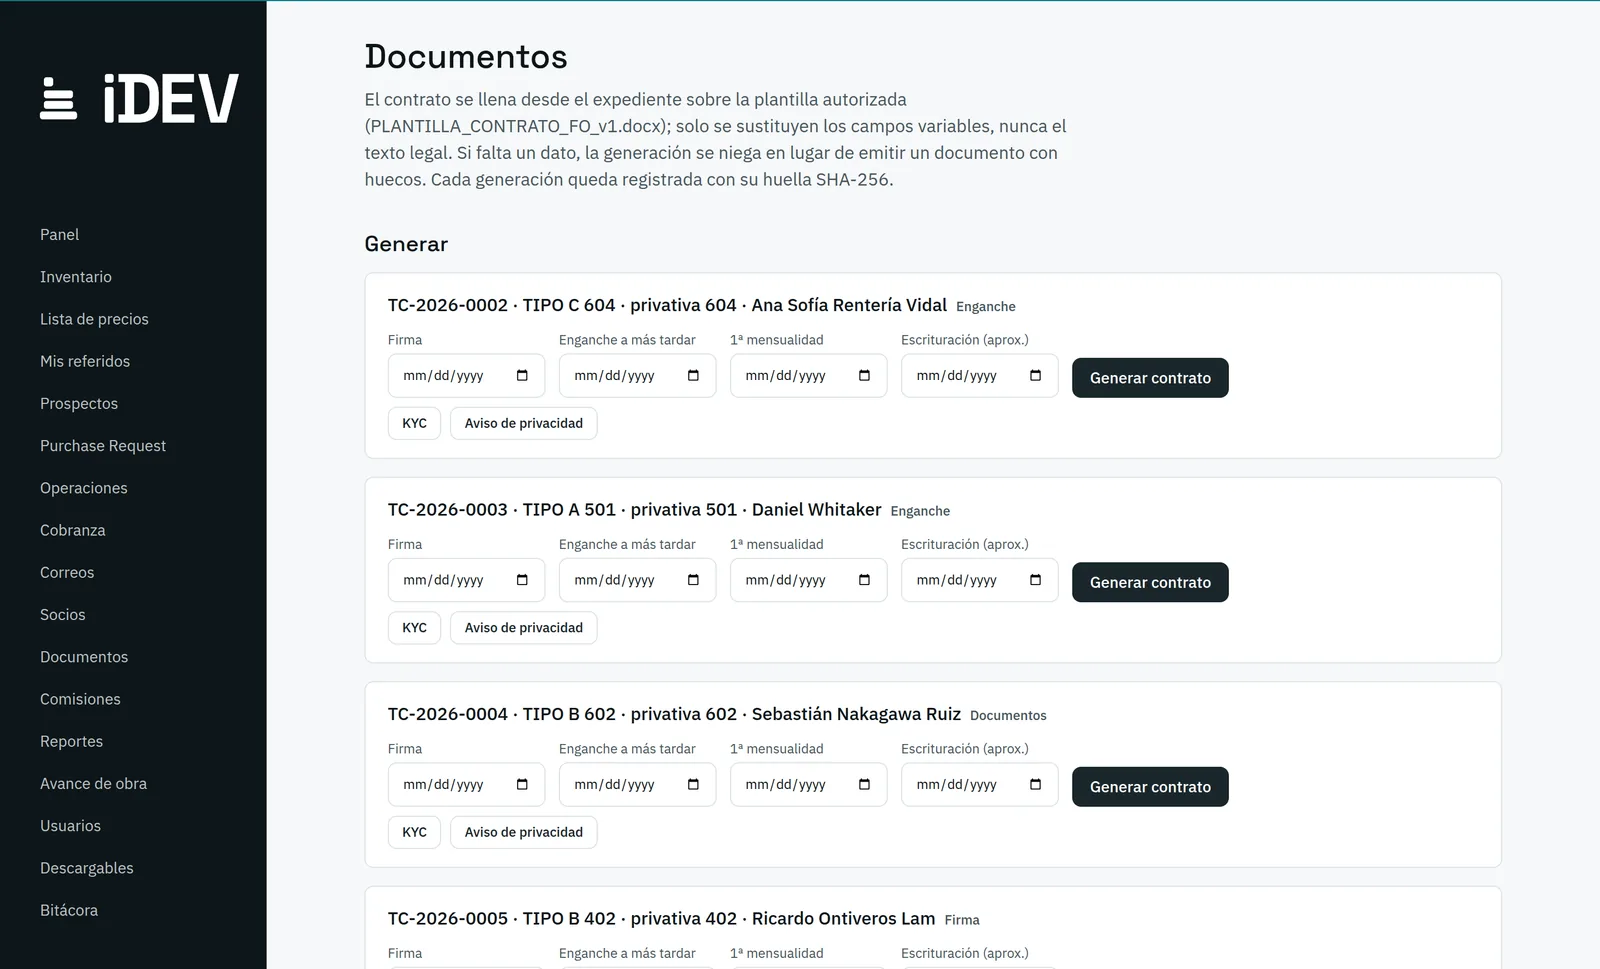
Task: Generate contract for Daniel Whitaker
Action: (1150, 582)
